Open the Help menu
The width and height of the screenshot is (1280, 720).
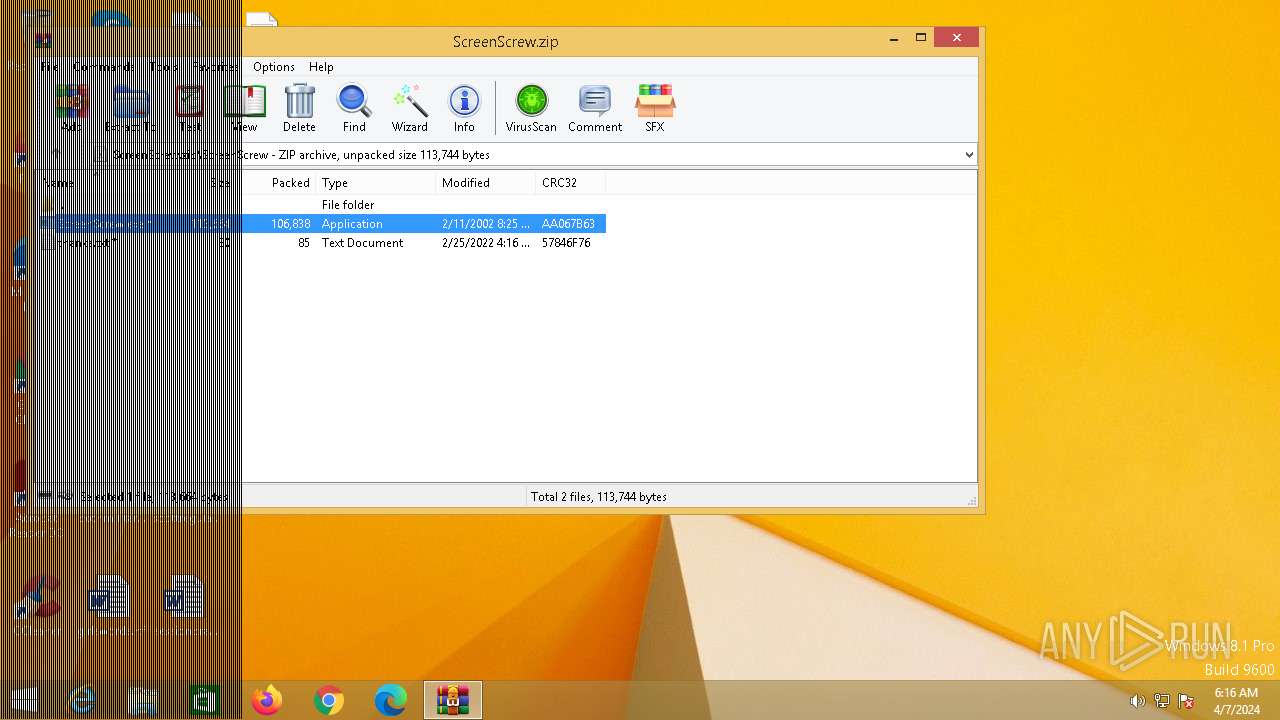(x=321, y=67)
